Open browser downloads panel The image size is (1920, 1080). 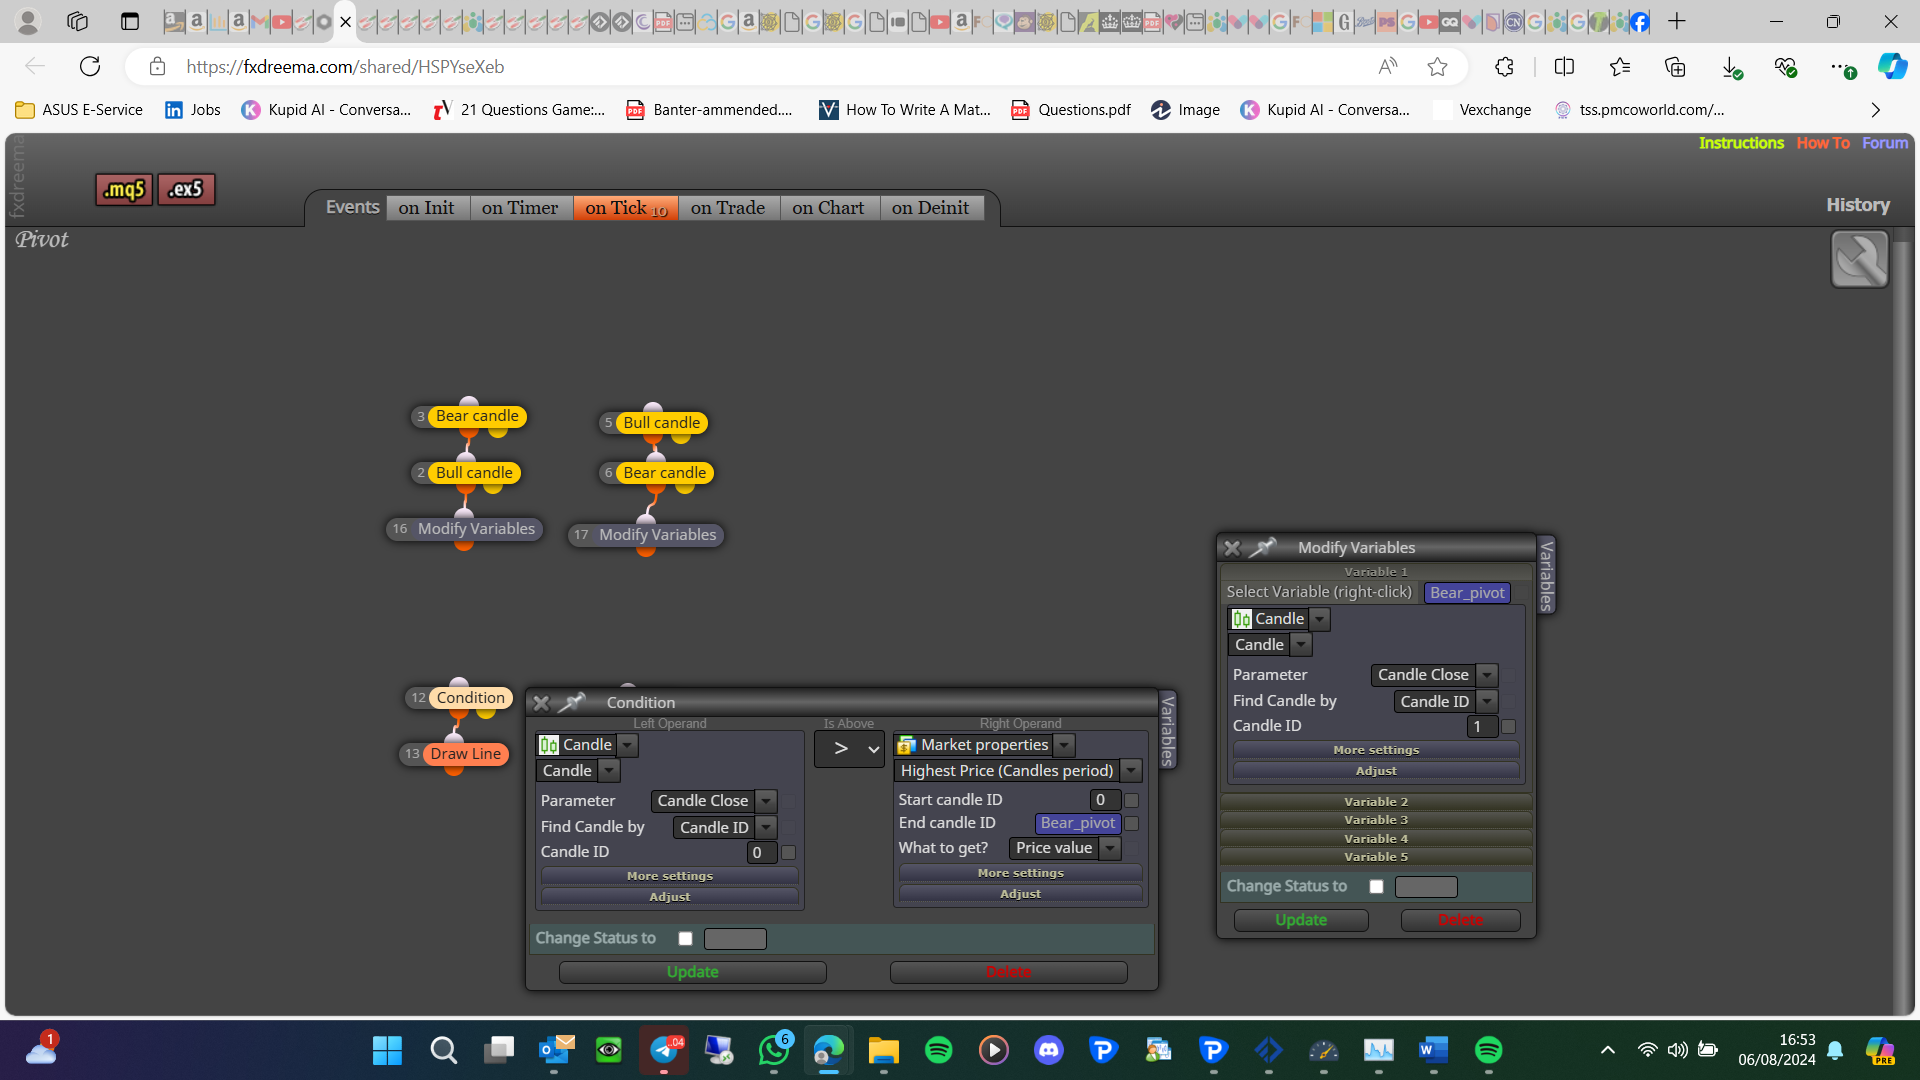click(1731, 67)
